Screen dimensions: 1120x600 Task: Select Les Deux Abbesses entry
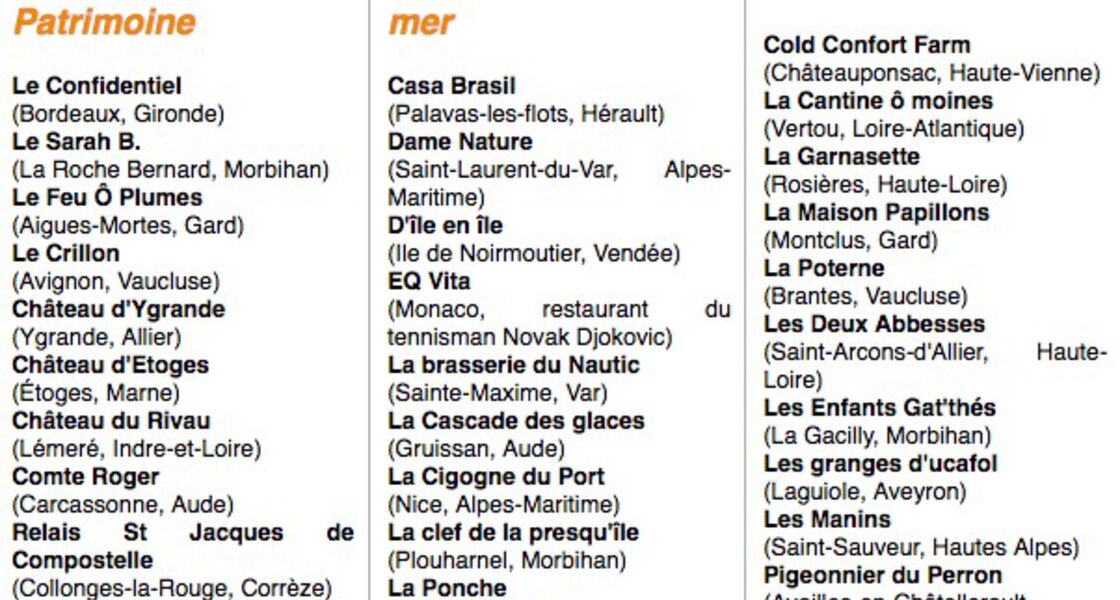(x=874, y=324)
